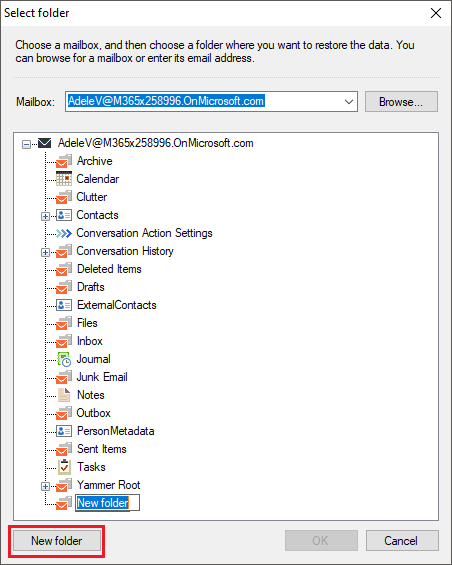Click the Outbox folder icon
The height and width of the screenshot is (565, 452).
point(64,413)
